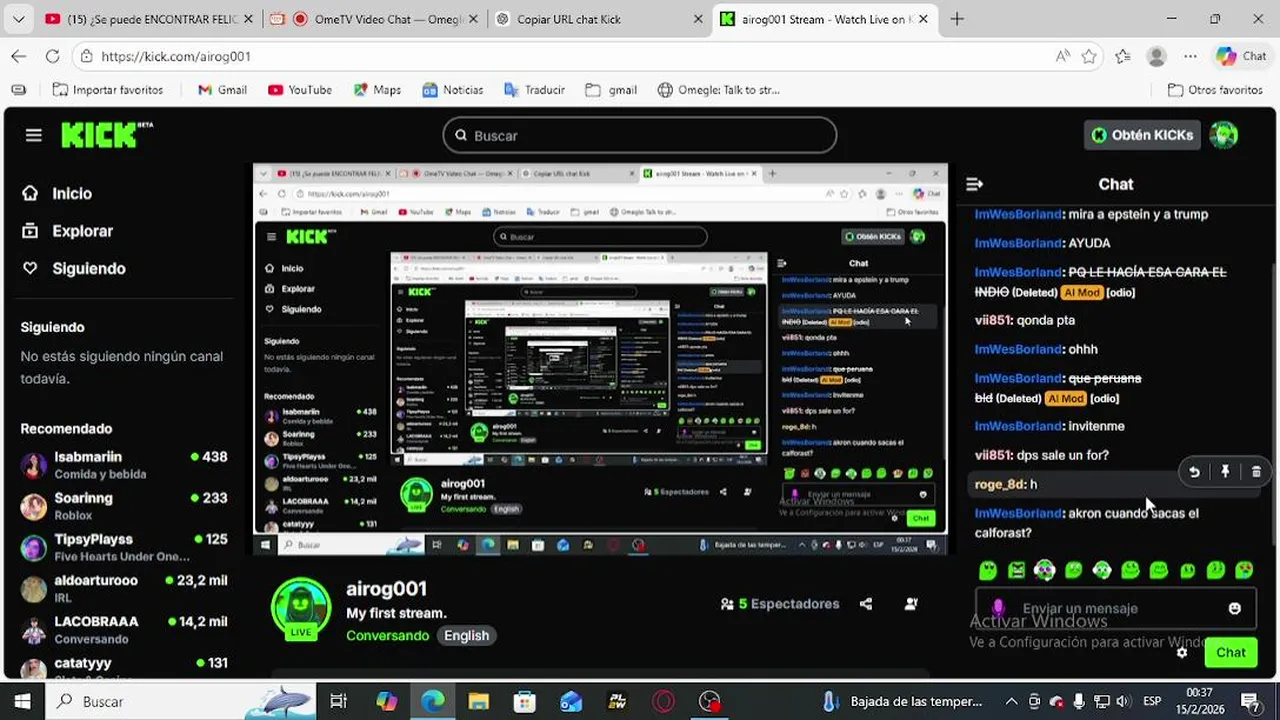
Task: Open OBS Studio from the taskbar
Action: tap(709, 701)
